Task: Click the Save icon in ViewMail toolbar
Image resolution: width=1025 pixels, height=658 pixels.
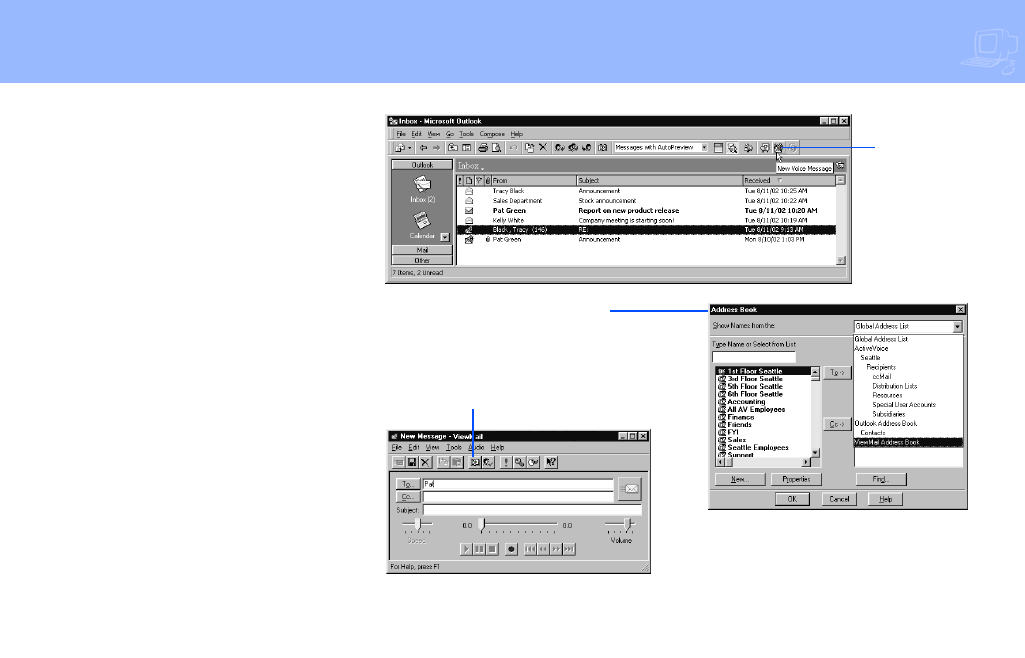Action: pyautogui.click(x=412, y=463)
